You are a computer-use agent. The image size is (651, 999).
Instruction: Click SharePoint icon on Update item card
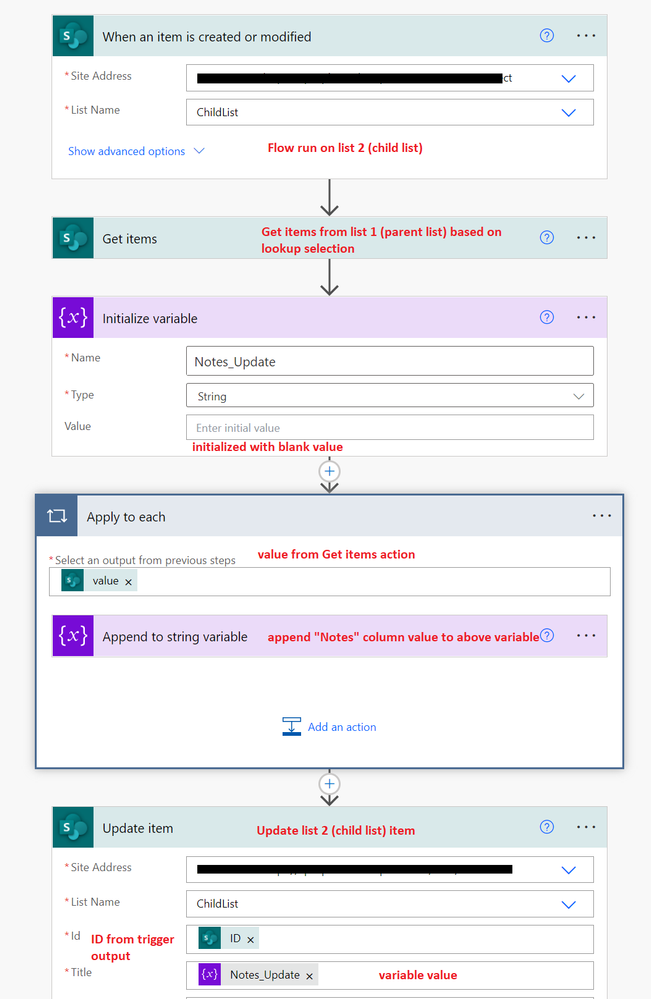(73, 828)
